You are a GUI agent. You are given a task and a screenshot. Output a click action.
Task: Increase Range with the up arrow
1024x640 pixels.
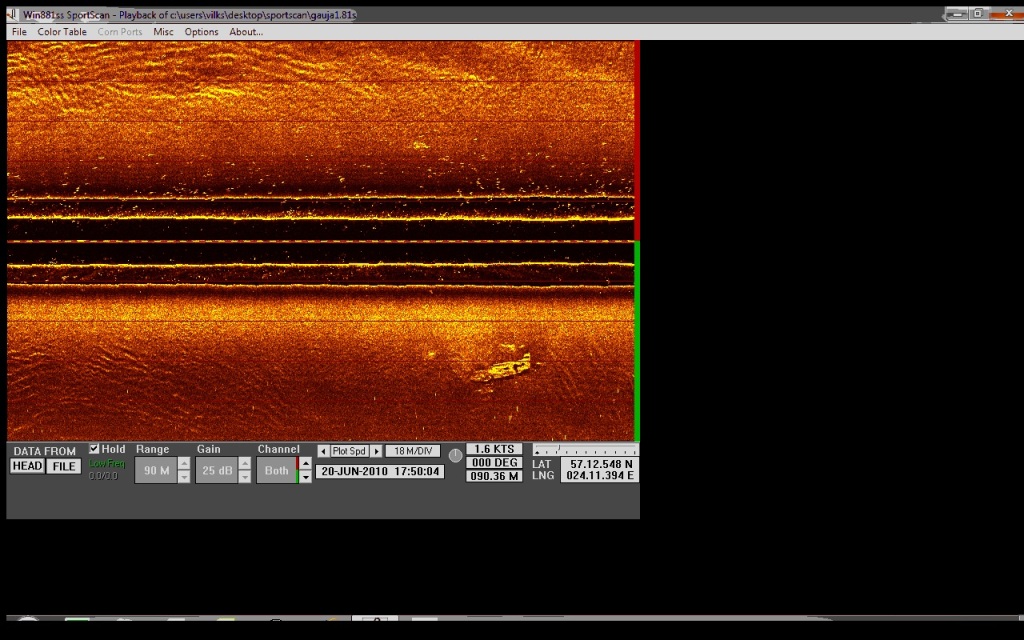click(x=184, y=463)
